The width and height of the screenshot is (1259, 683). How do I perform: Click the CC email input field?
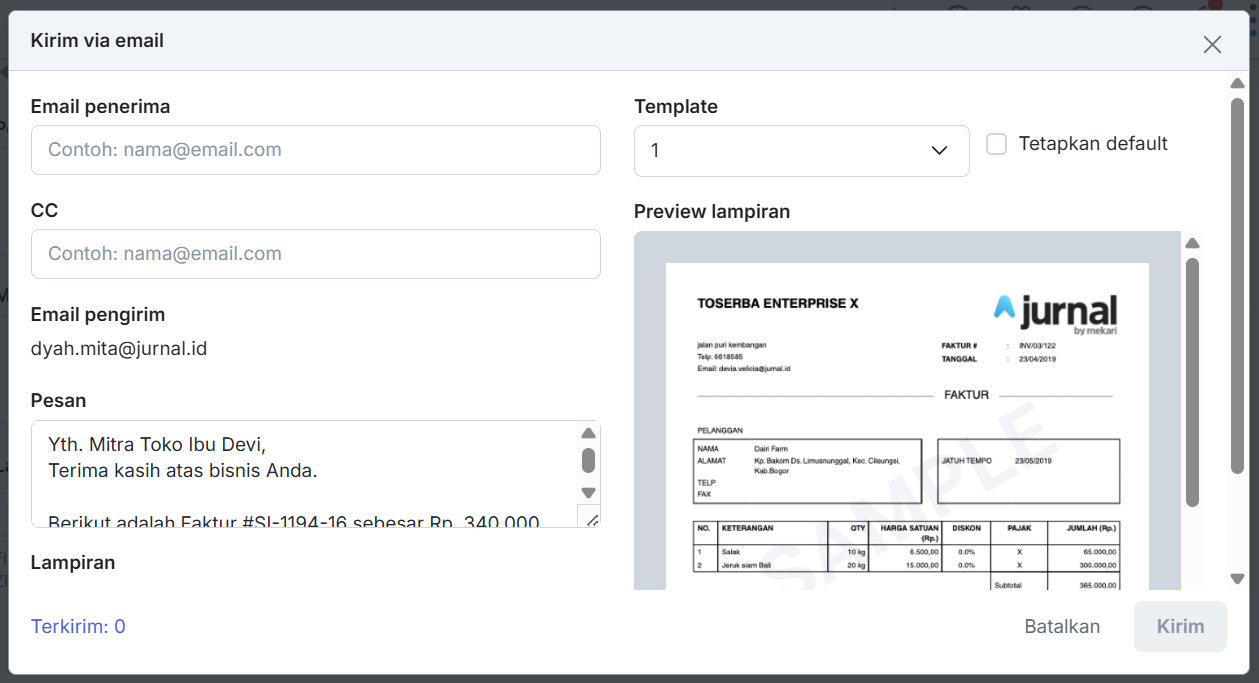coord(315,254)
